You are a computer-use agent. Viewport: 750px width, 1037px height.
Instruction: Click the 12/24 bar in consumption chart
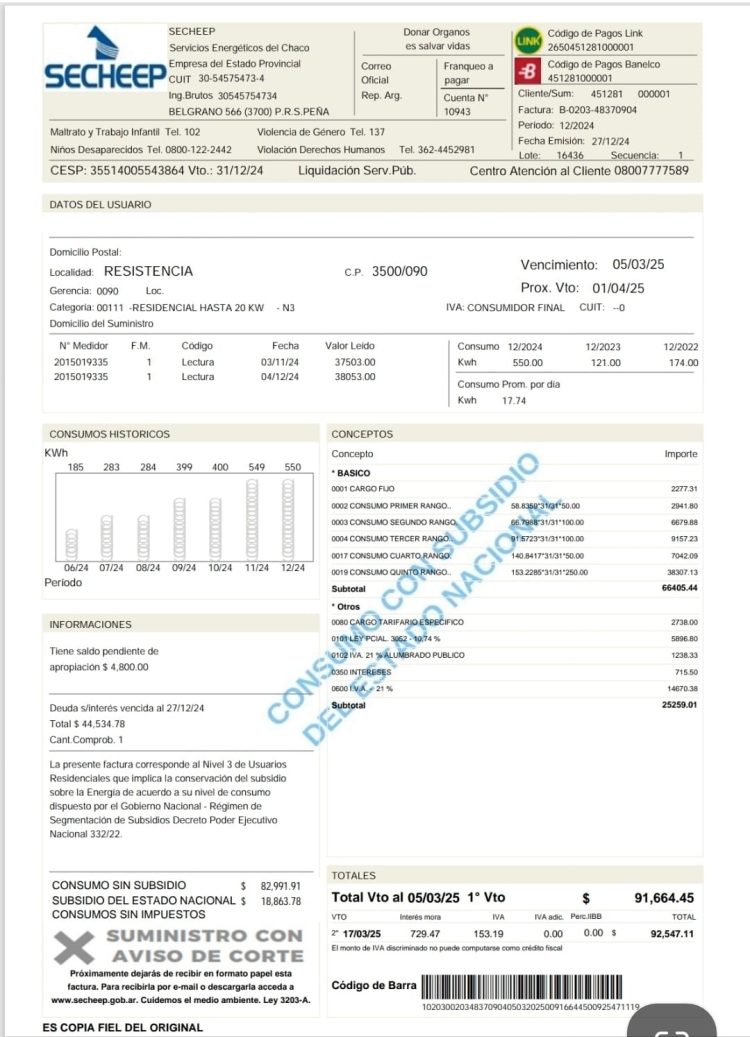pyautogui.click(x=292, y=522)
